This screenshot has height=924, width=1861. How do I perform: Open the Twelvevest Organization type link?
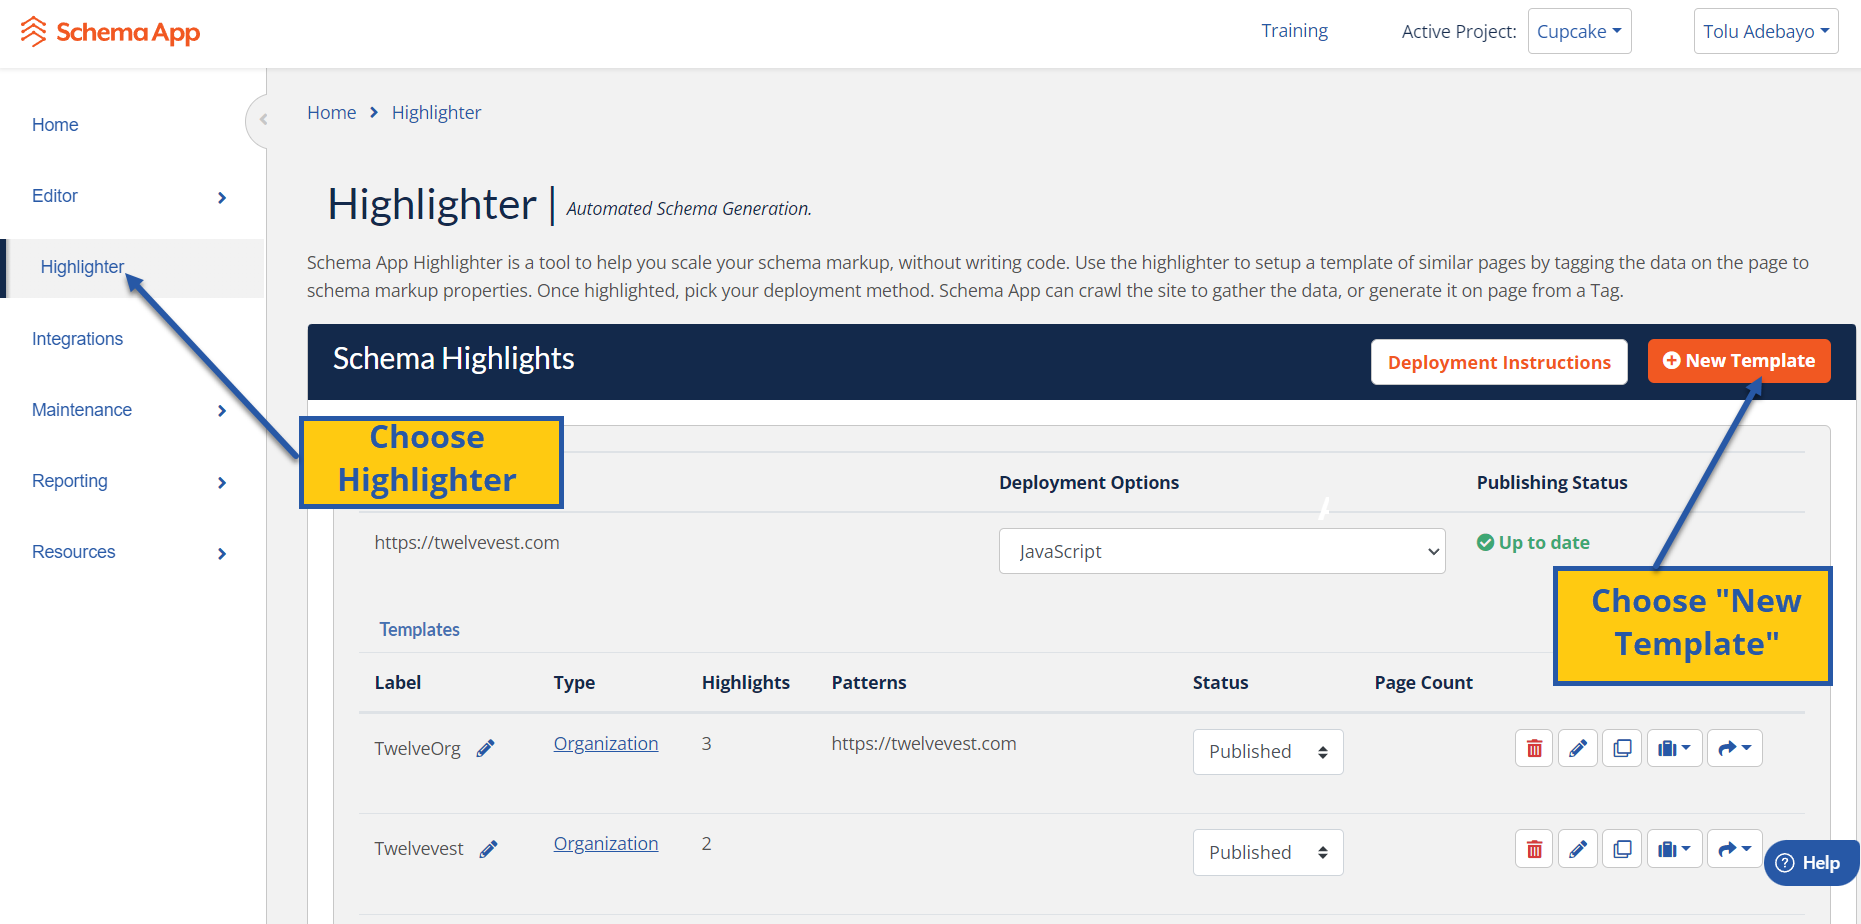coord(606,843)
